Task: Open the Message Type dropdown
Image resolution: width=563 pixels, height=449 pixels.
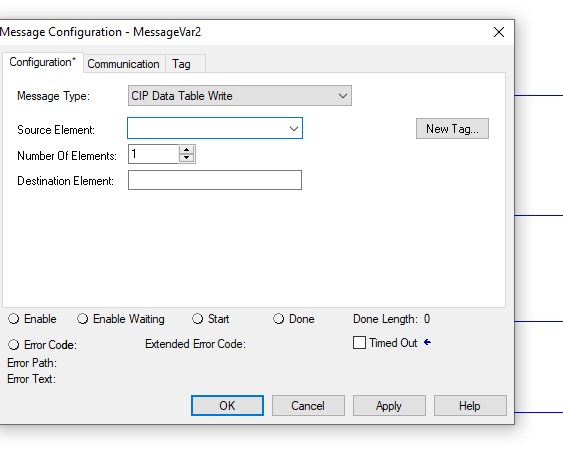Action: coord(240,95)
